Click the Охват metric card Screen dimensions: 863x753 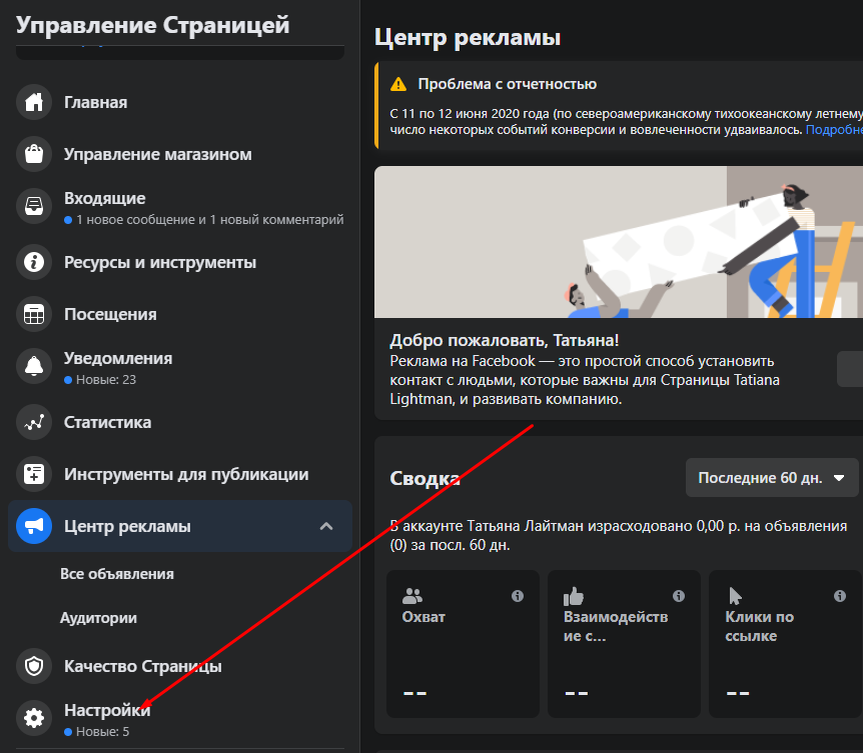463,644
